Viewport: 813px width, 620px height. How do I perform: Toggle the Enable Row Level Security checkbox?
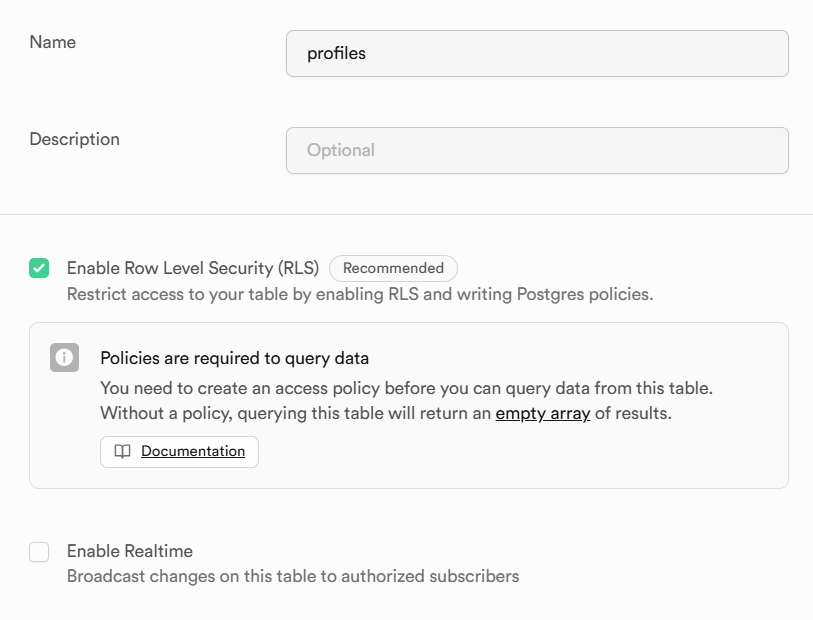(x=39, y=268)
